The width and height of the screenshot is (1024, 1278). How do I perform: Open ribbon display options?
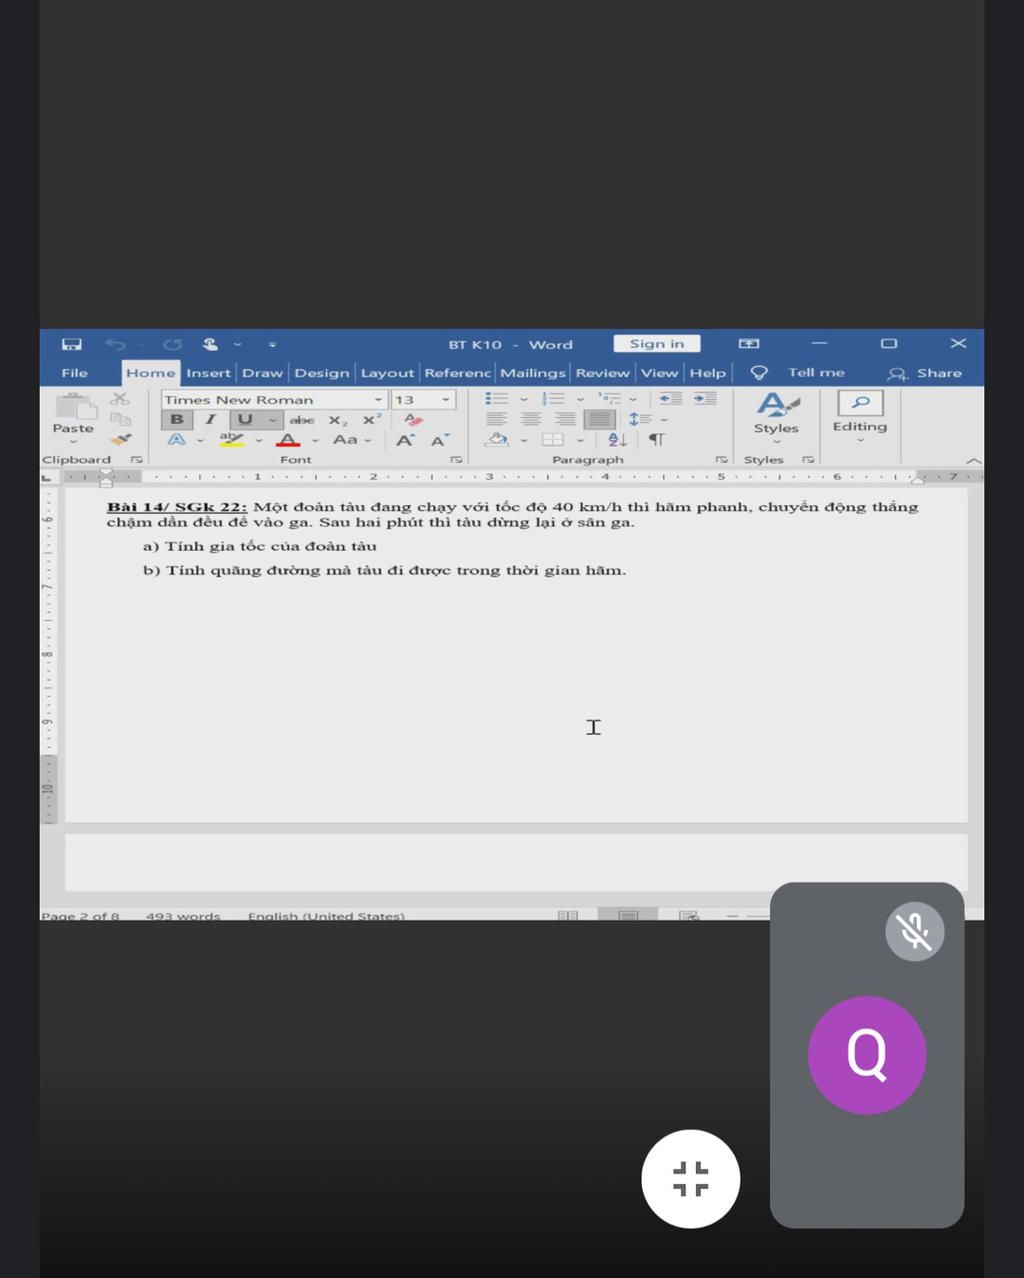tap(749, 344)
